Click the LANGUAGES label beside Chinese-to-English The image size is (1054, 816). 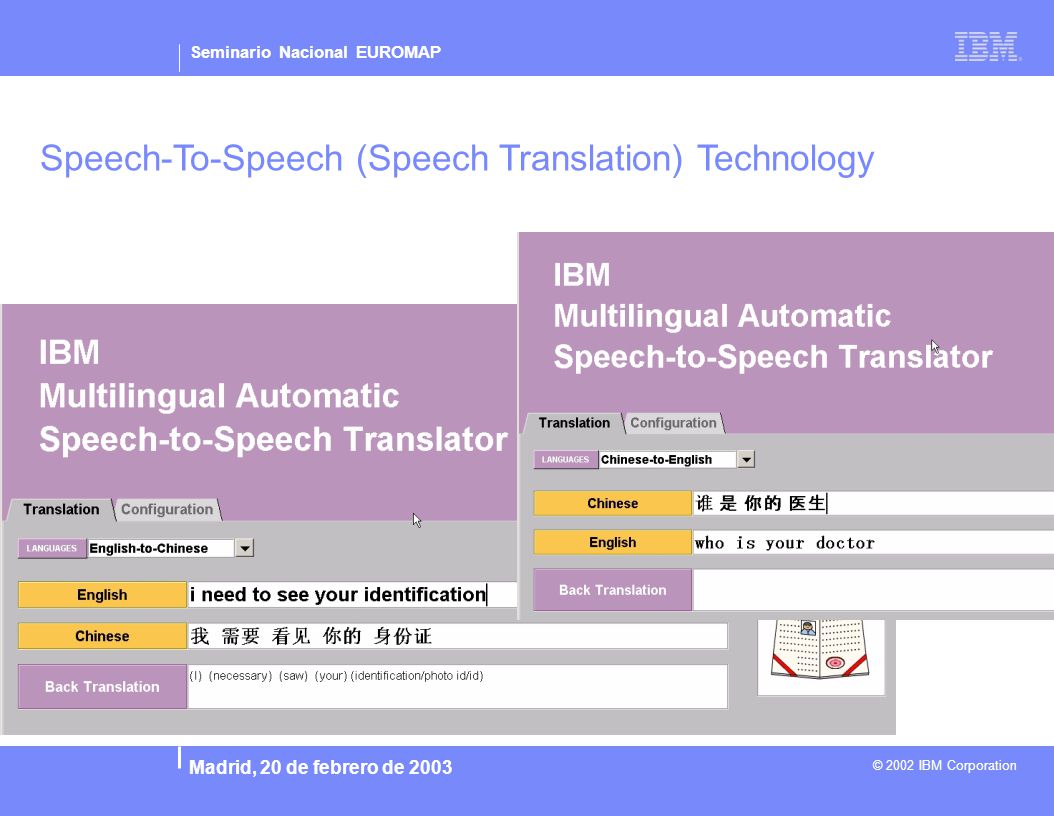pos(565,460)
